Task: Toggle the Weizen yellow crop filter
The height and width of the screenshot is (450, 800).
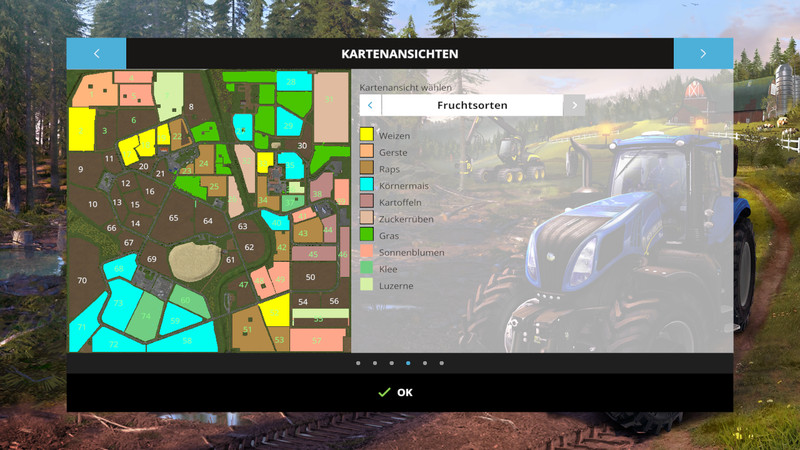Action: click(367, 135)
